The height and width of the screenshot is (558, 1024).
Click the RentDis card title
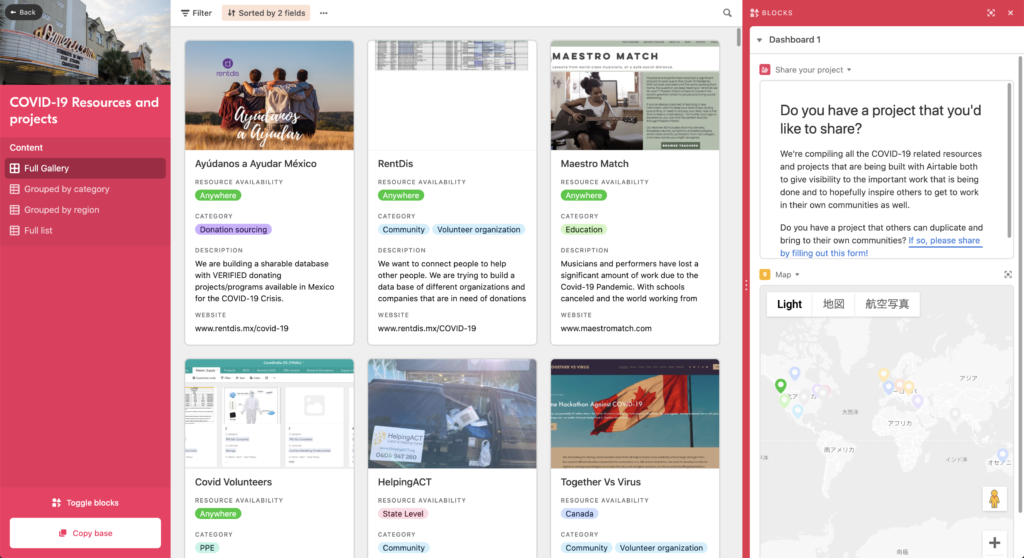395,163
